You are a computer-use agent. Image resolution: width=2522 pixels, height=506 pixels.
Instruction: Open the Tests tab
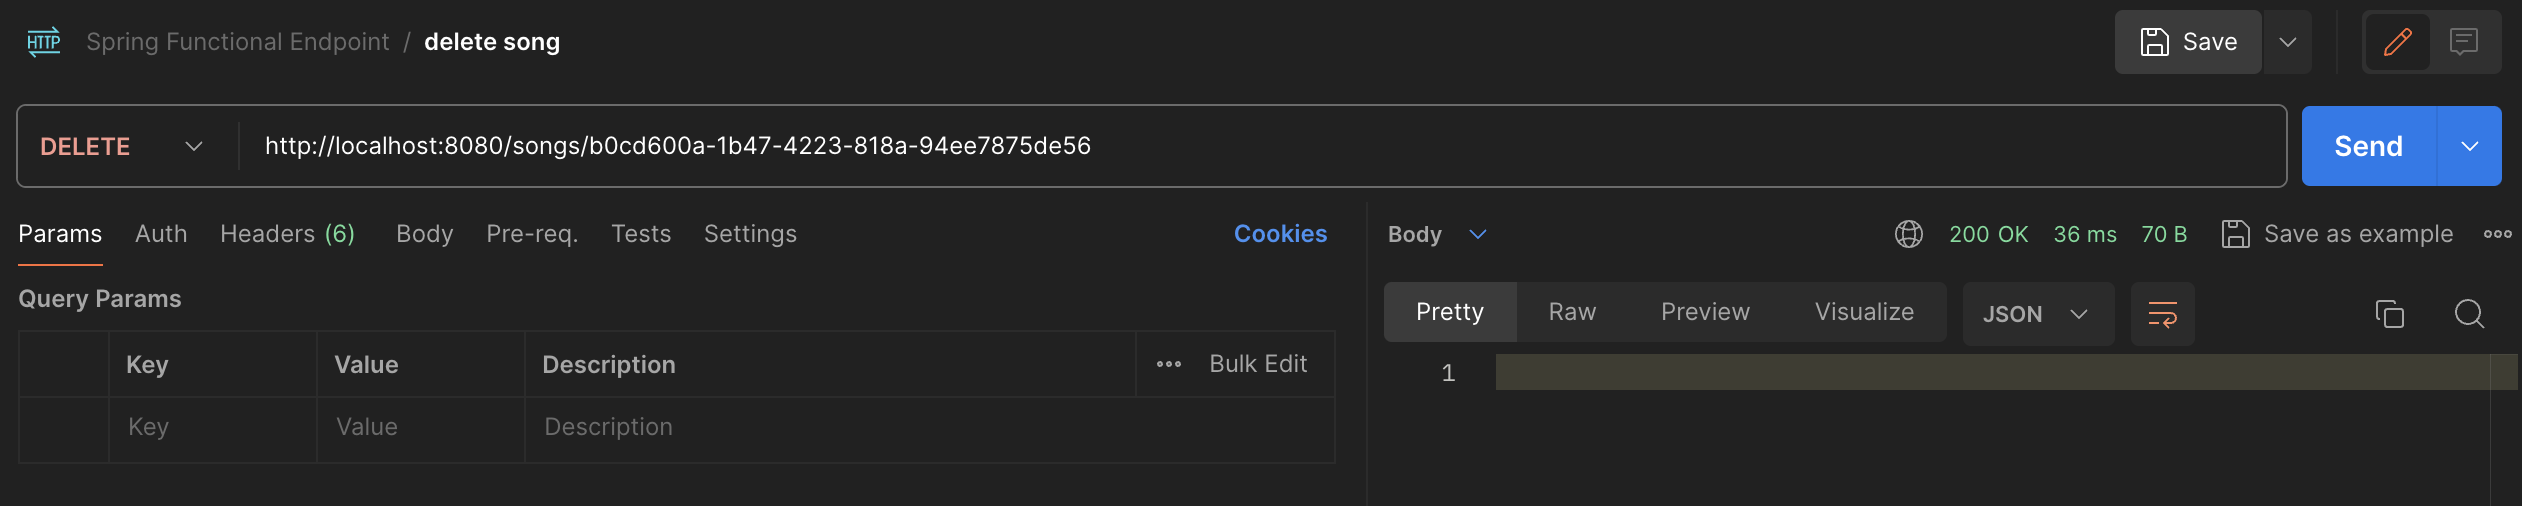(640, 234)
